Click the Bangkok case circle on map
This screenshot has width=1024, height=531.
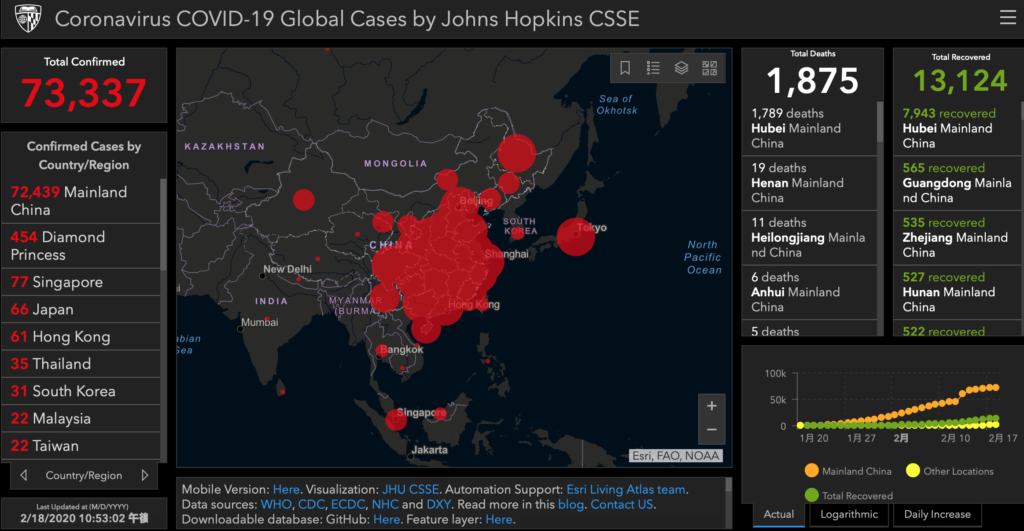tap(381, 351)
